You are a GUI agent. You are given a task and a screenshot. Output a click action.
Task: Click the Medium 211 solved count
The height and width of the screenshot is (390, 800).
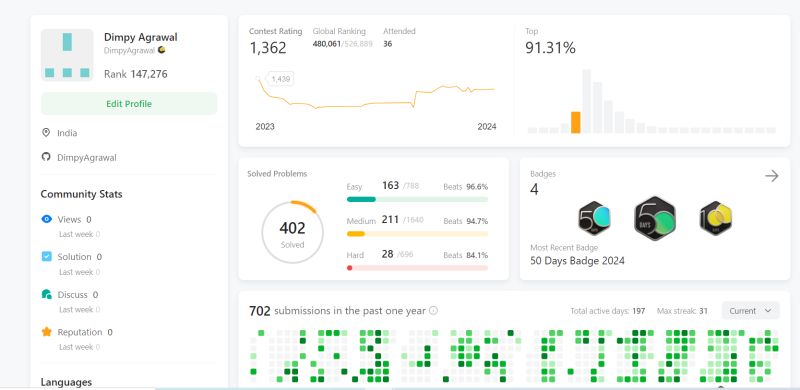click(x=390, y=220)
